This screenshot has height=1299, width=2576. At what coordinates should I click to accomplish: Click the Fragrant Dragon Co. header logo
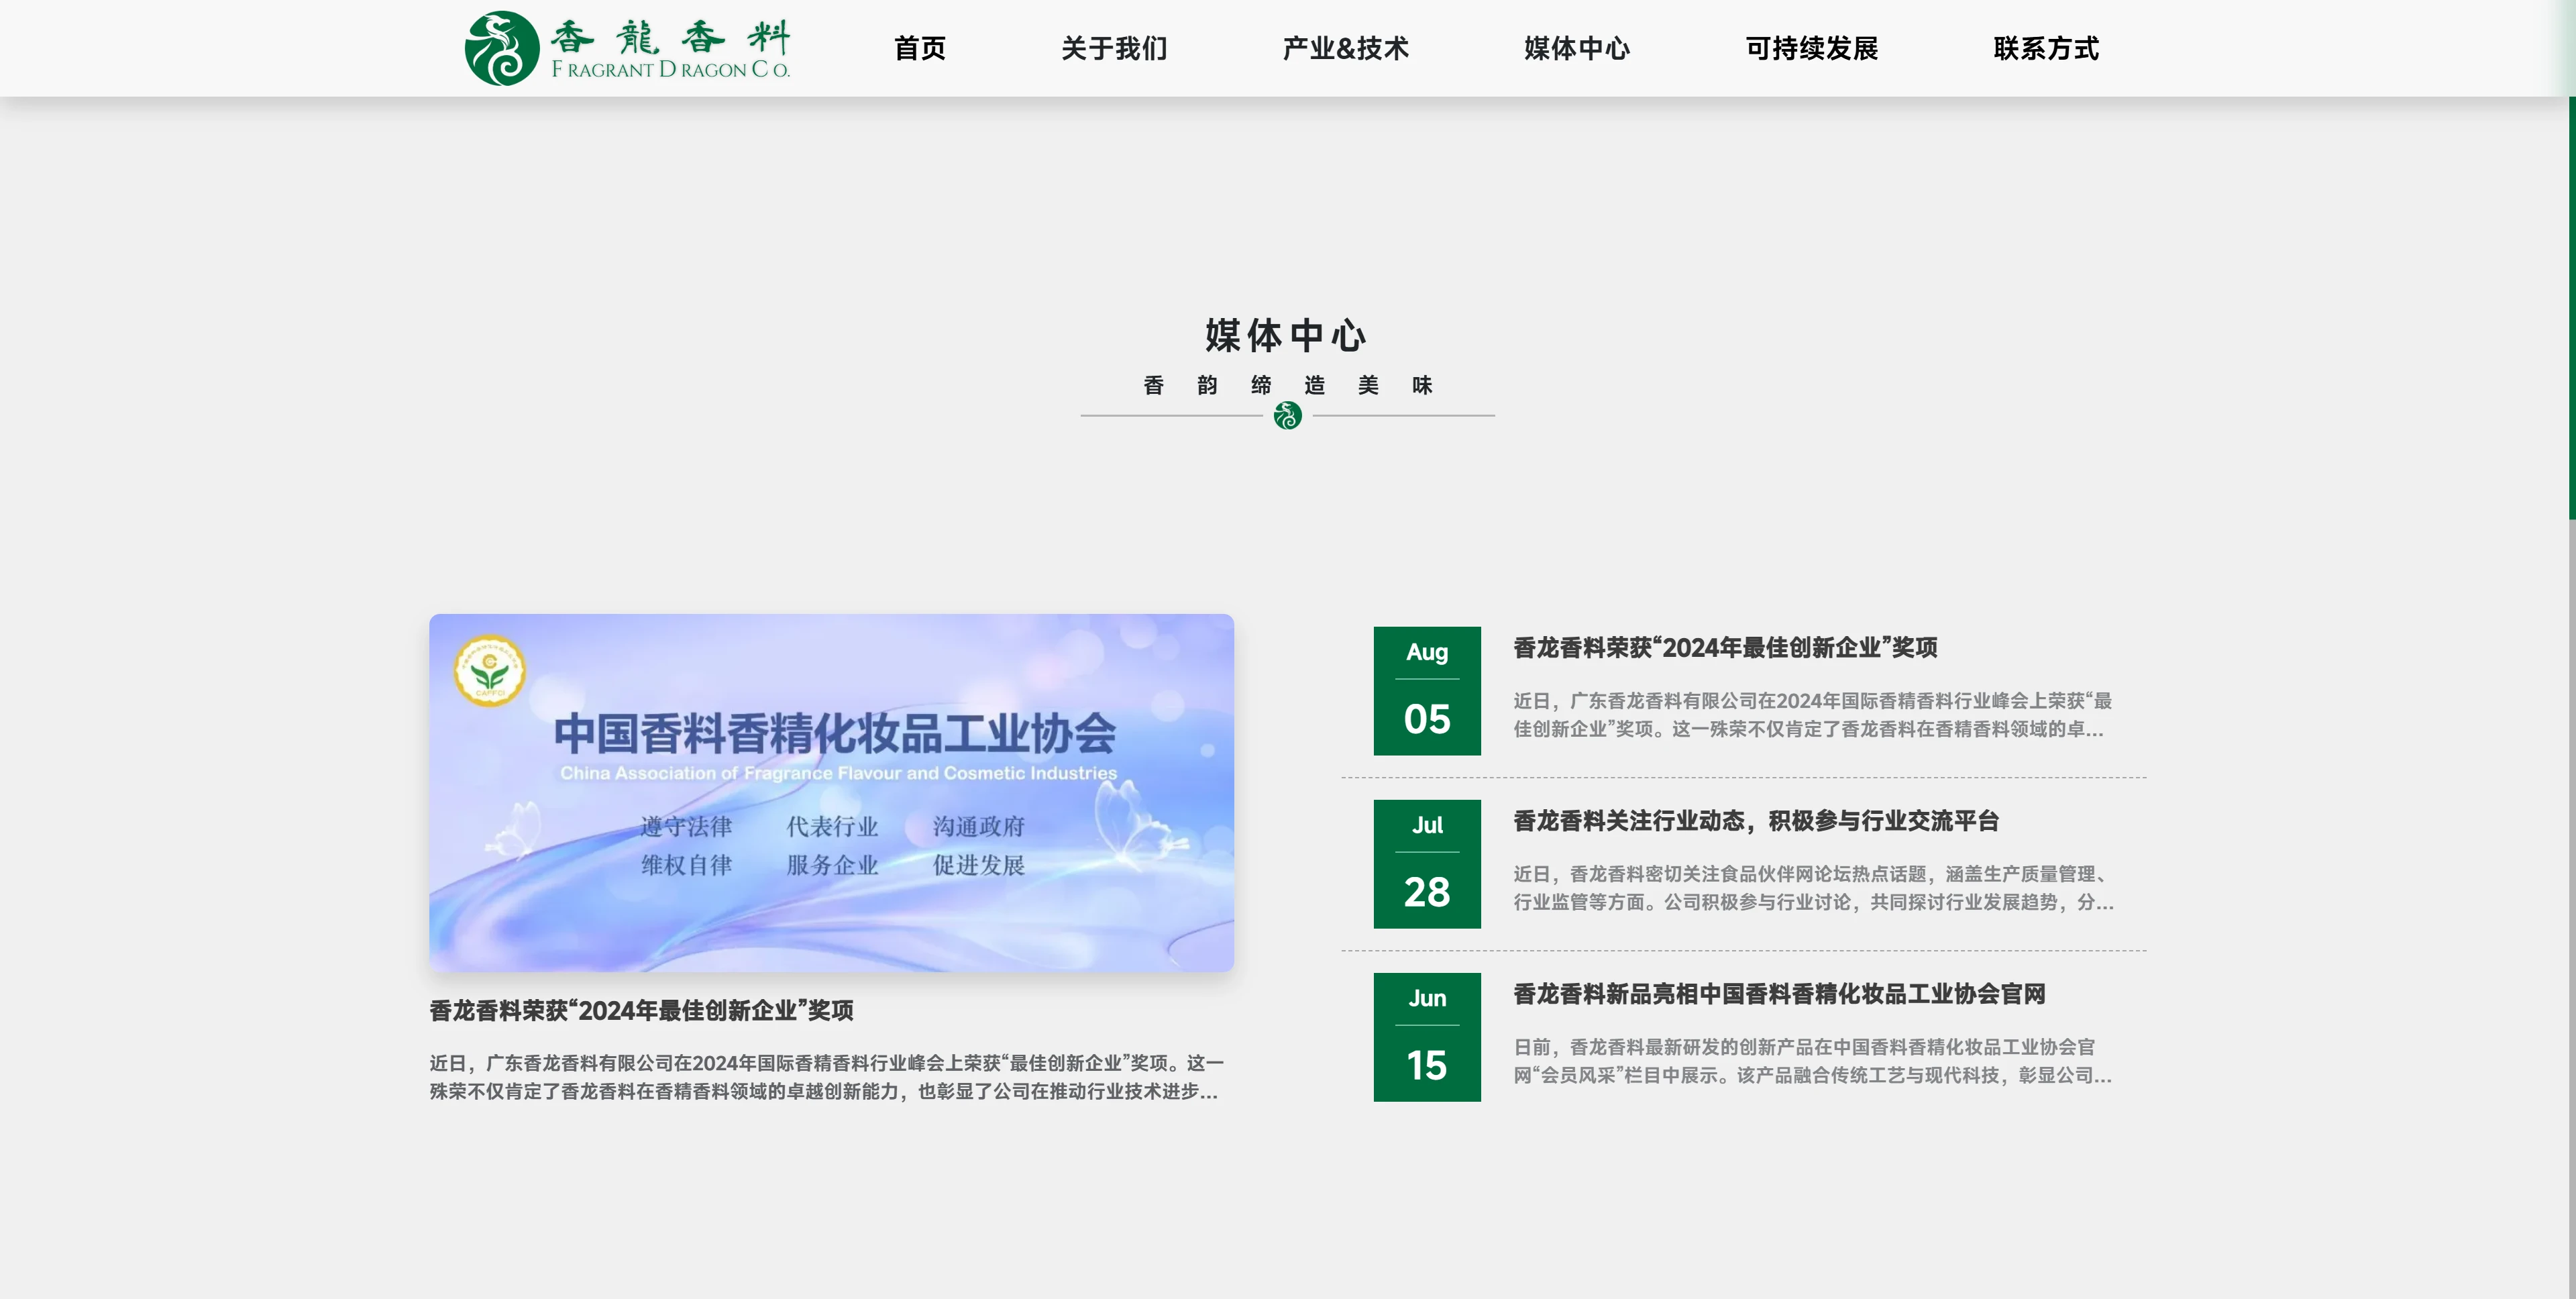pyautogui.click(x=627, y=48)
